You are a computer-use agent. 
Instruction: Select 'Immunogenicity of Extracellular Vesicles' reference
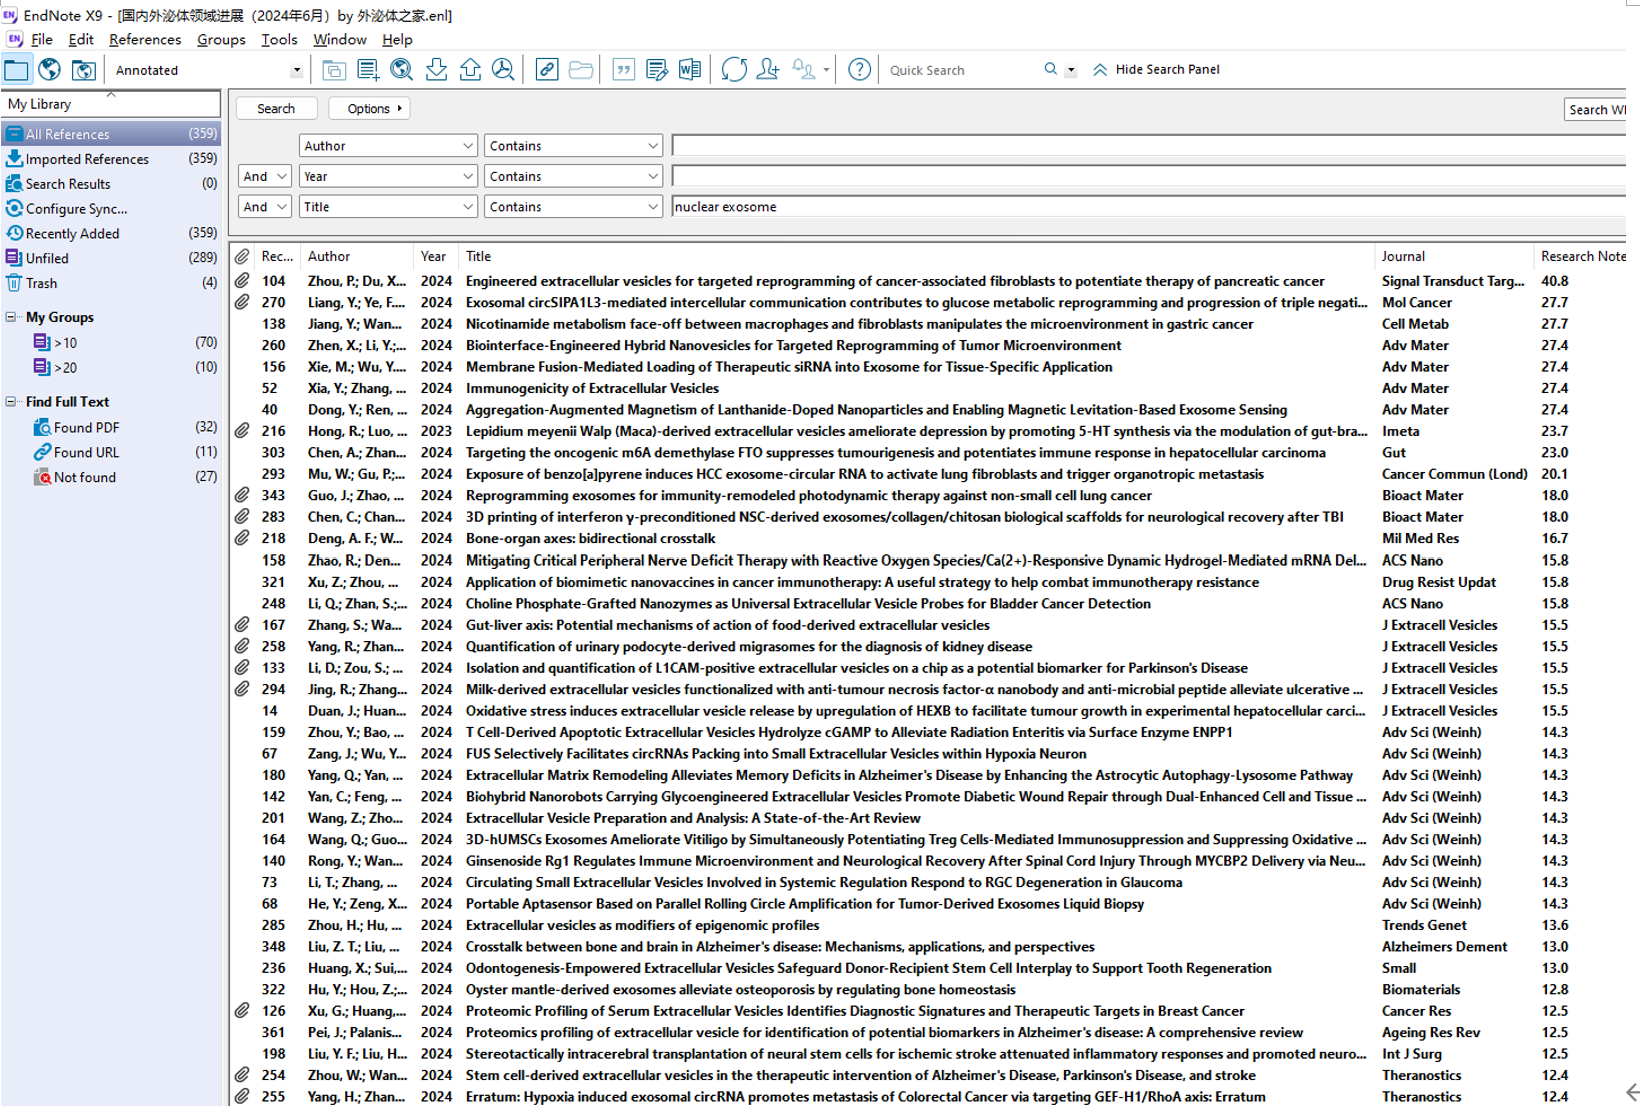pos(592,388)
